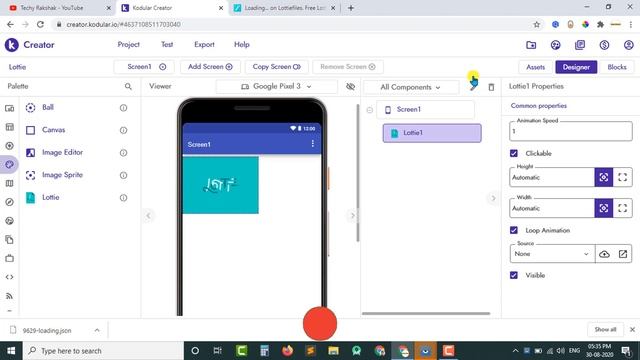
Task: Open the Screen1 screen selector
Action: pos(144,67)
